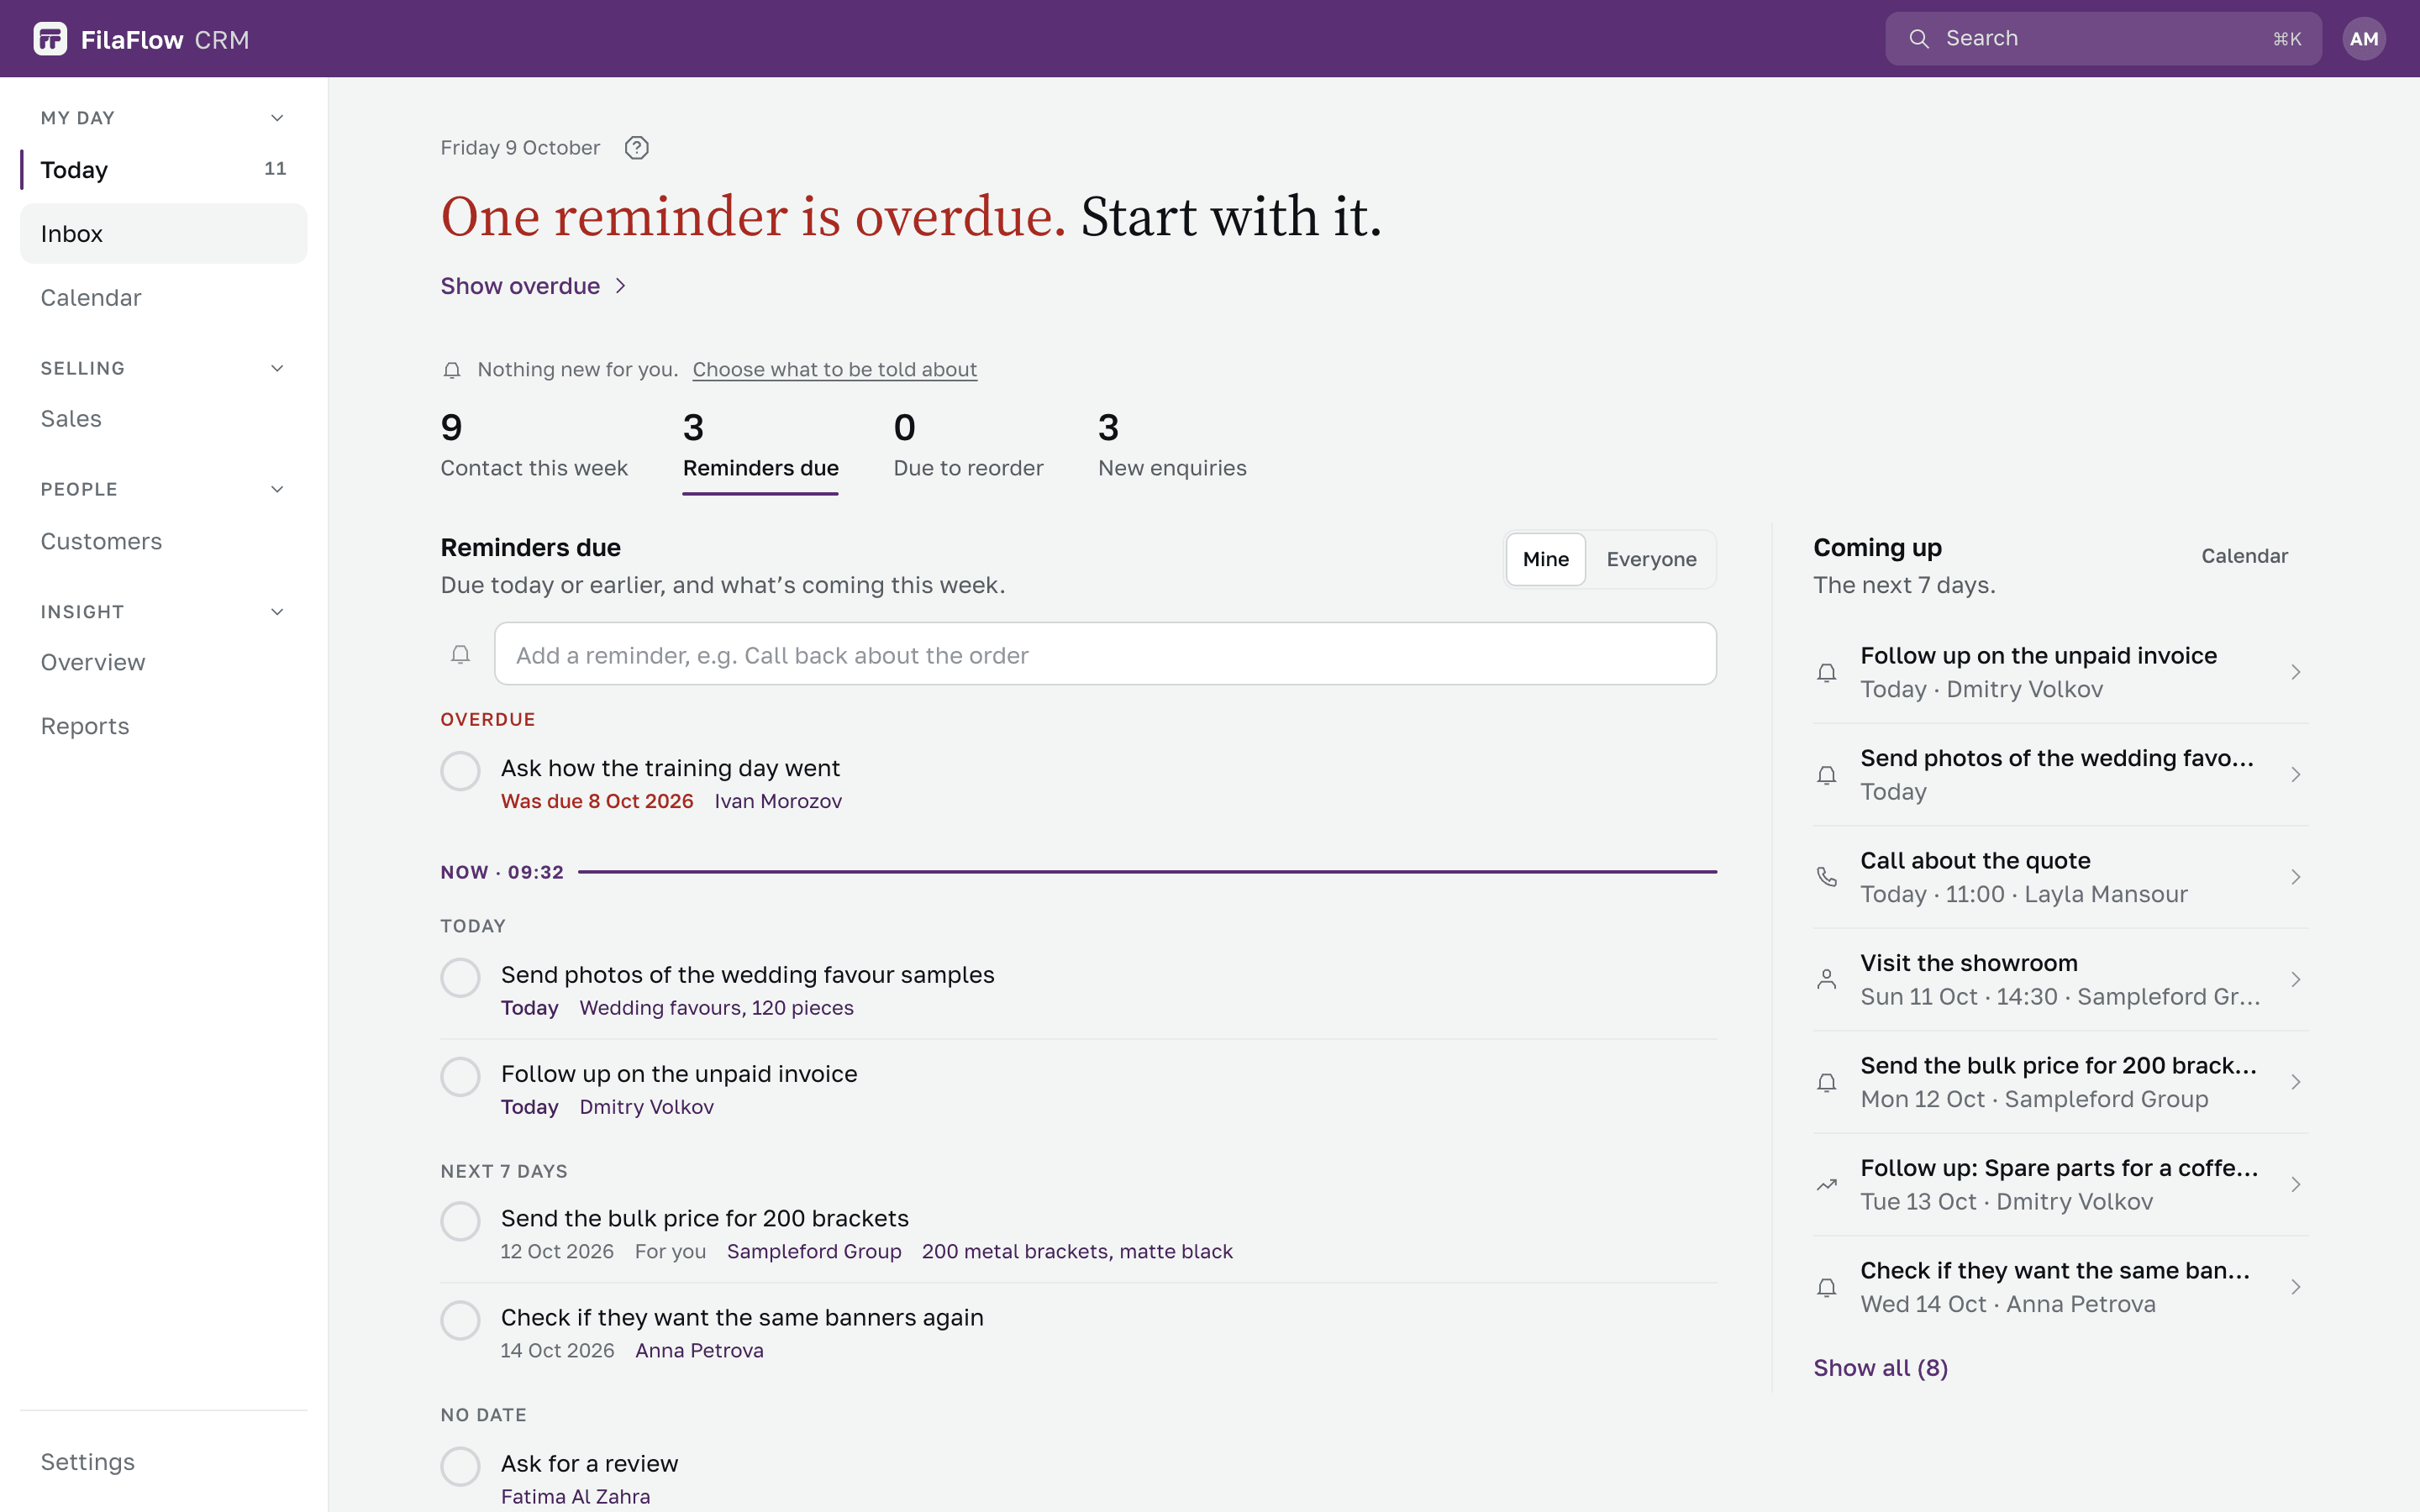
Task: Open Ivan Morozov customer link
Action: point(778,801)
